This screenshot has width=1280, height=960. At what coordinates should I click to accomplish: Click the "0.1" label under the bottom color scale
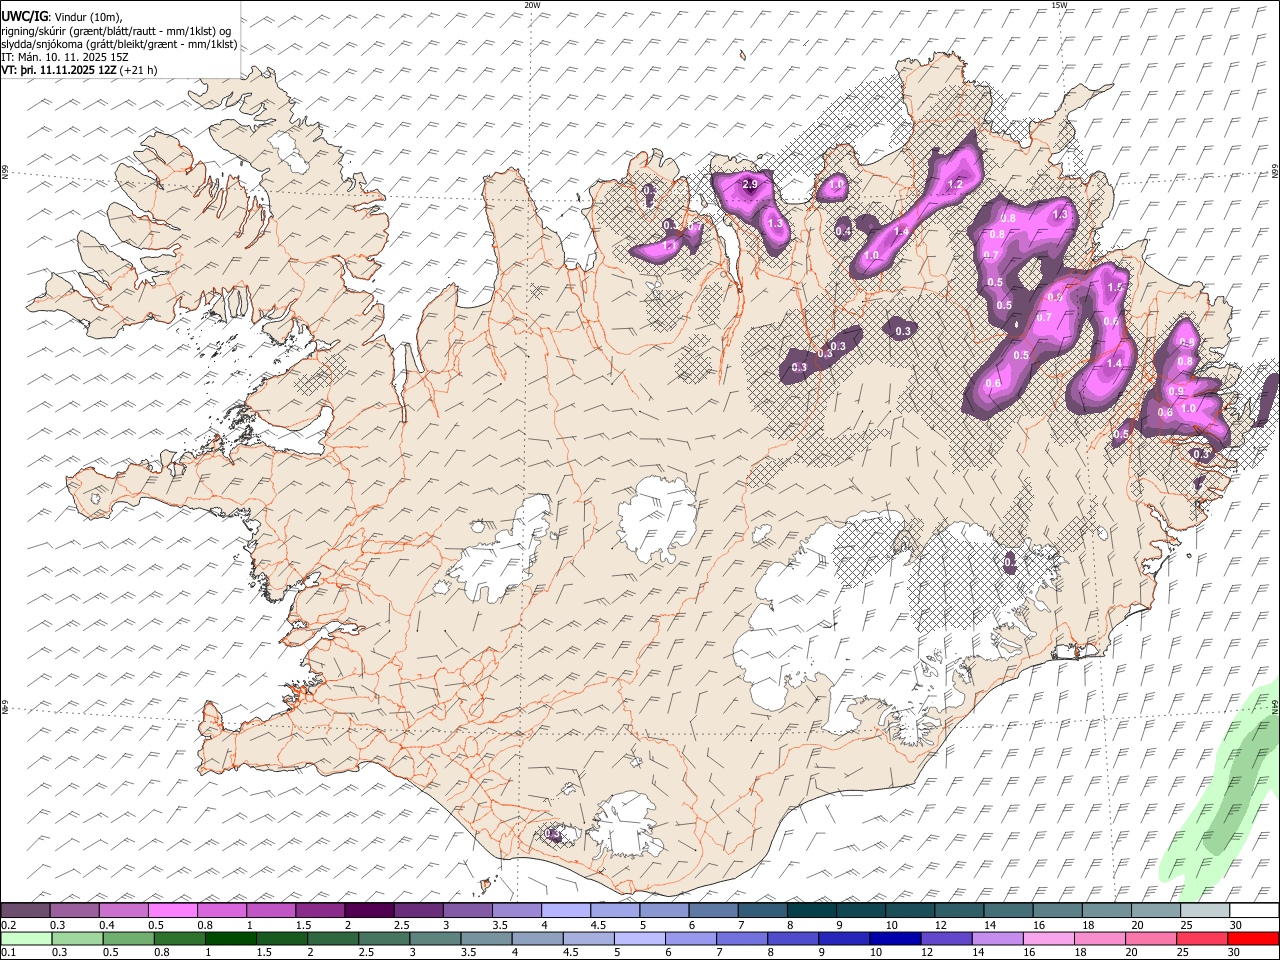coord(7,952)
